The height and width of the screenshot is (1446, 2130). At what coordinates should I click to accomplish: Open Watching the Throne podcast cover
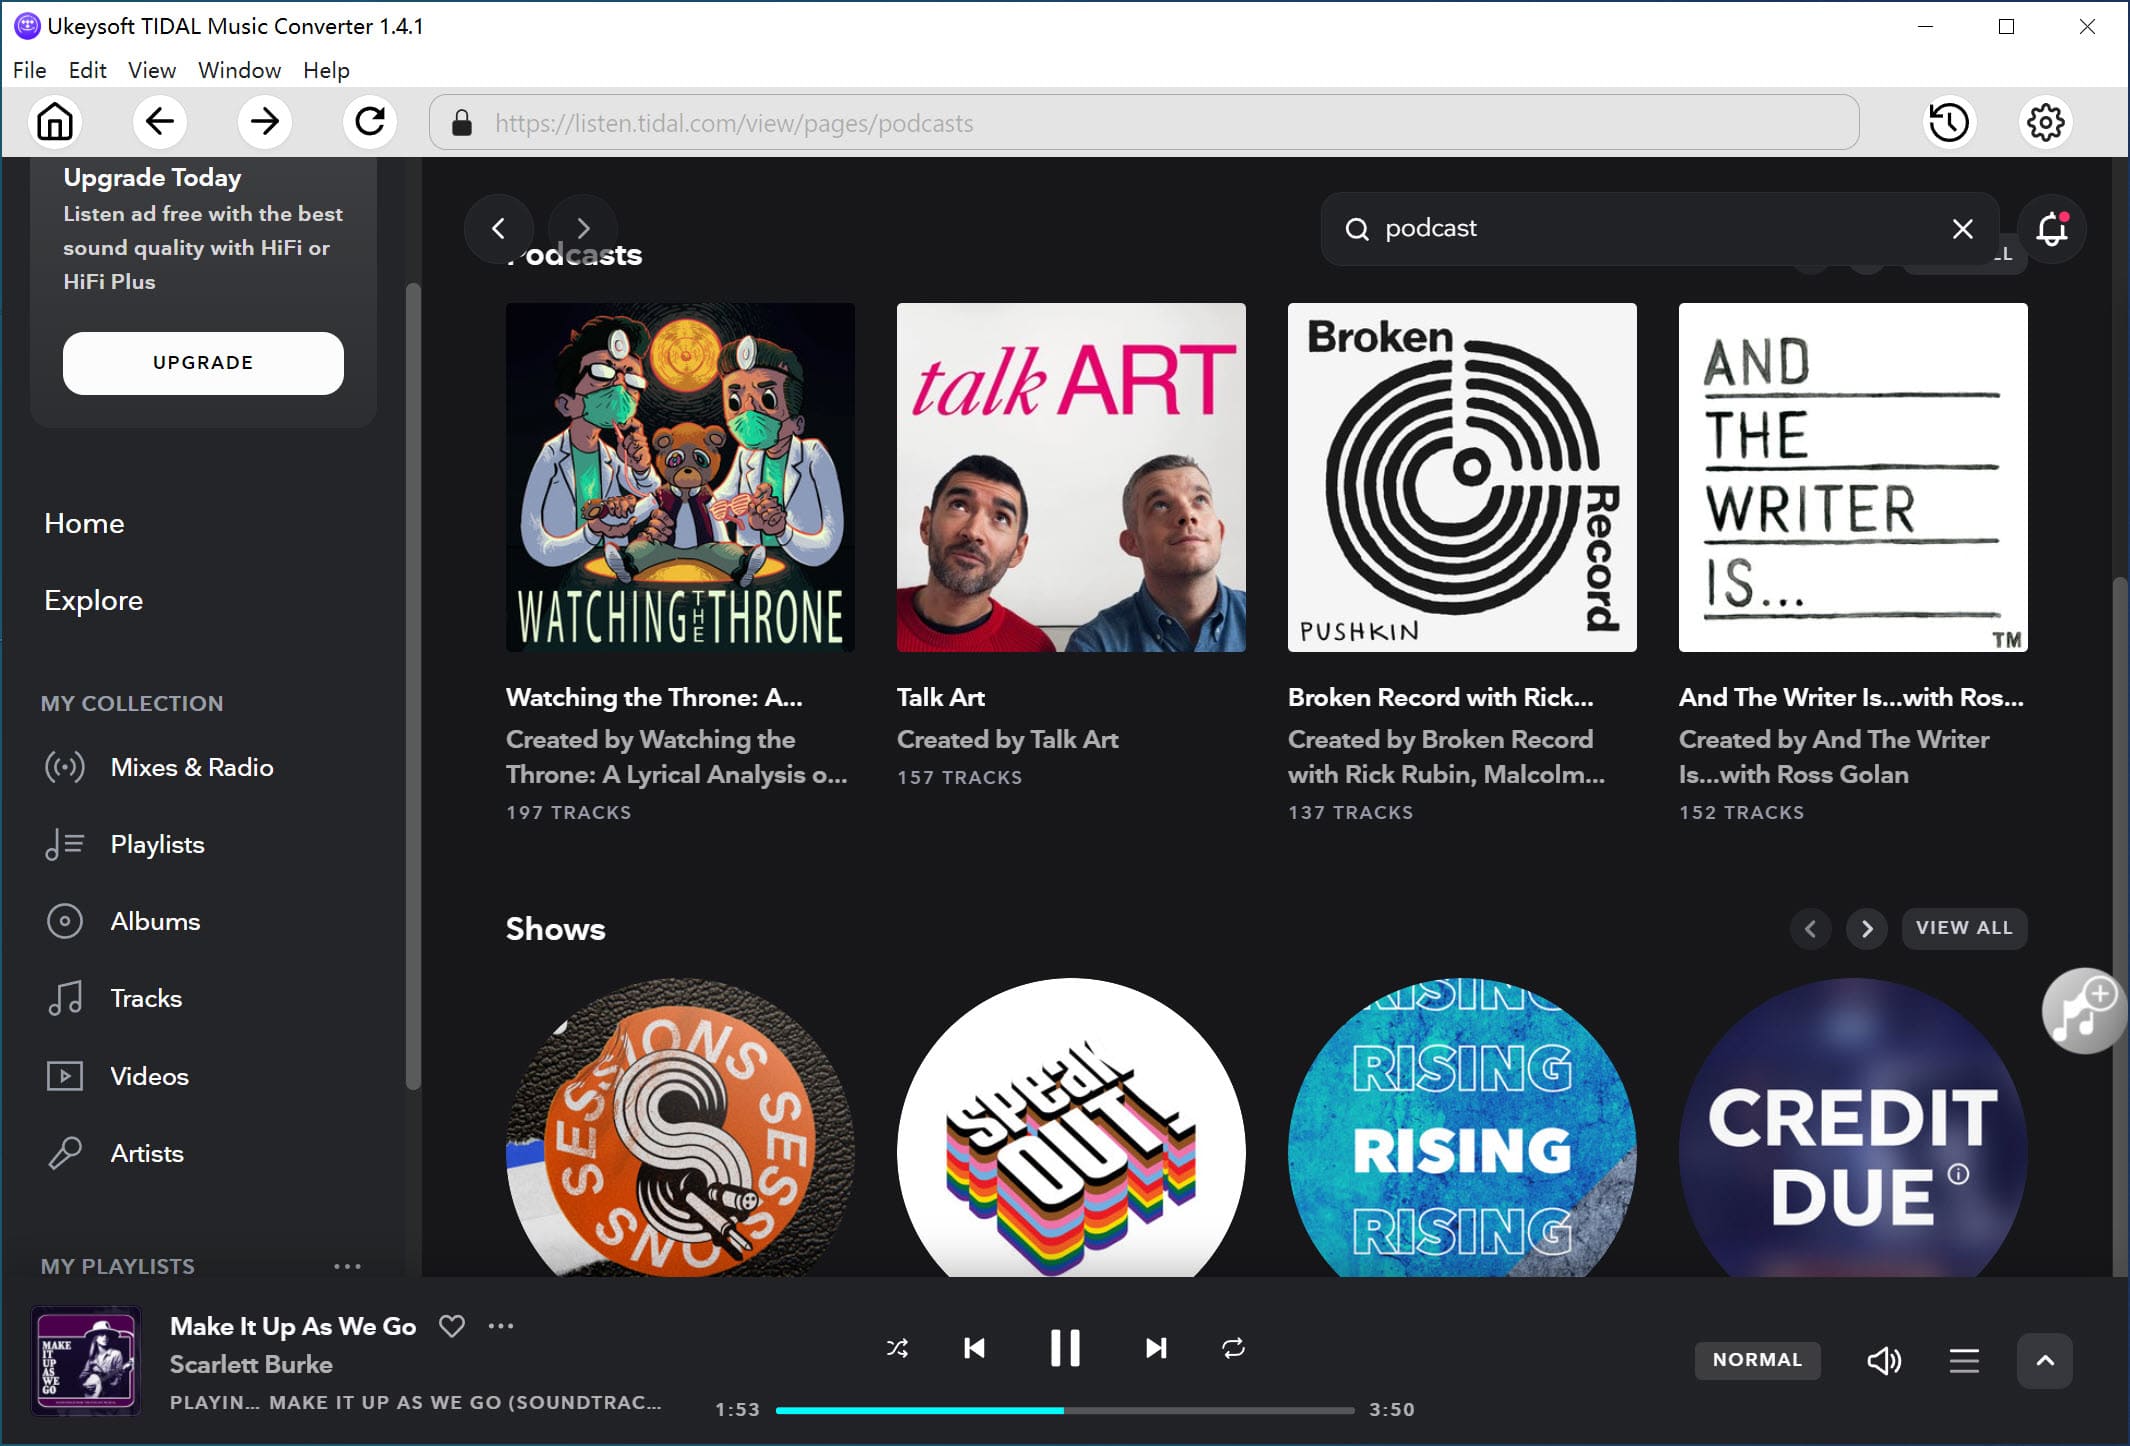(x=680, y=477)
